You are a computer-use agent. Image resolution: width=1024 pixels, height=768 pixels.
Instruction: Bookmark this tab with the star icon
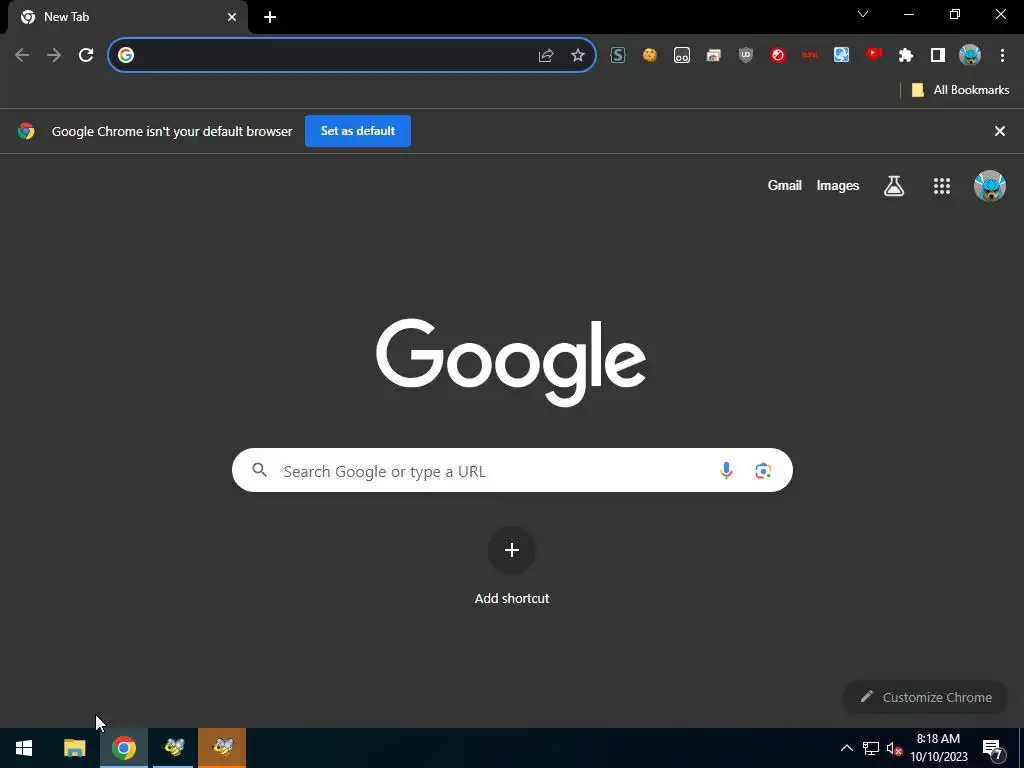pos(577,56)
